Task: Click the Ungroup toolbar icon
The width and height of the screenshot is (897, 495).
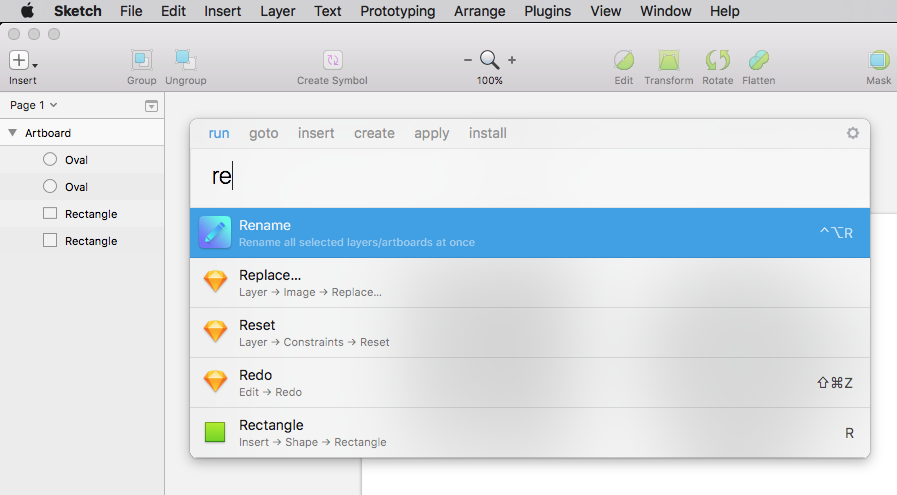Action: [185, 60]
